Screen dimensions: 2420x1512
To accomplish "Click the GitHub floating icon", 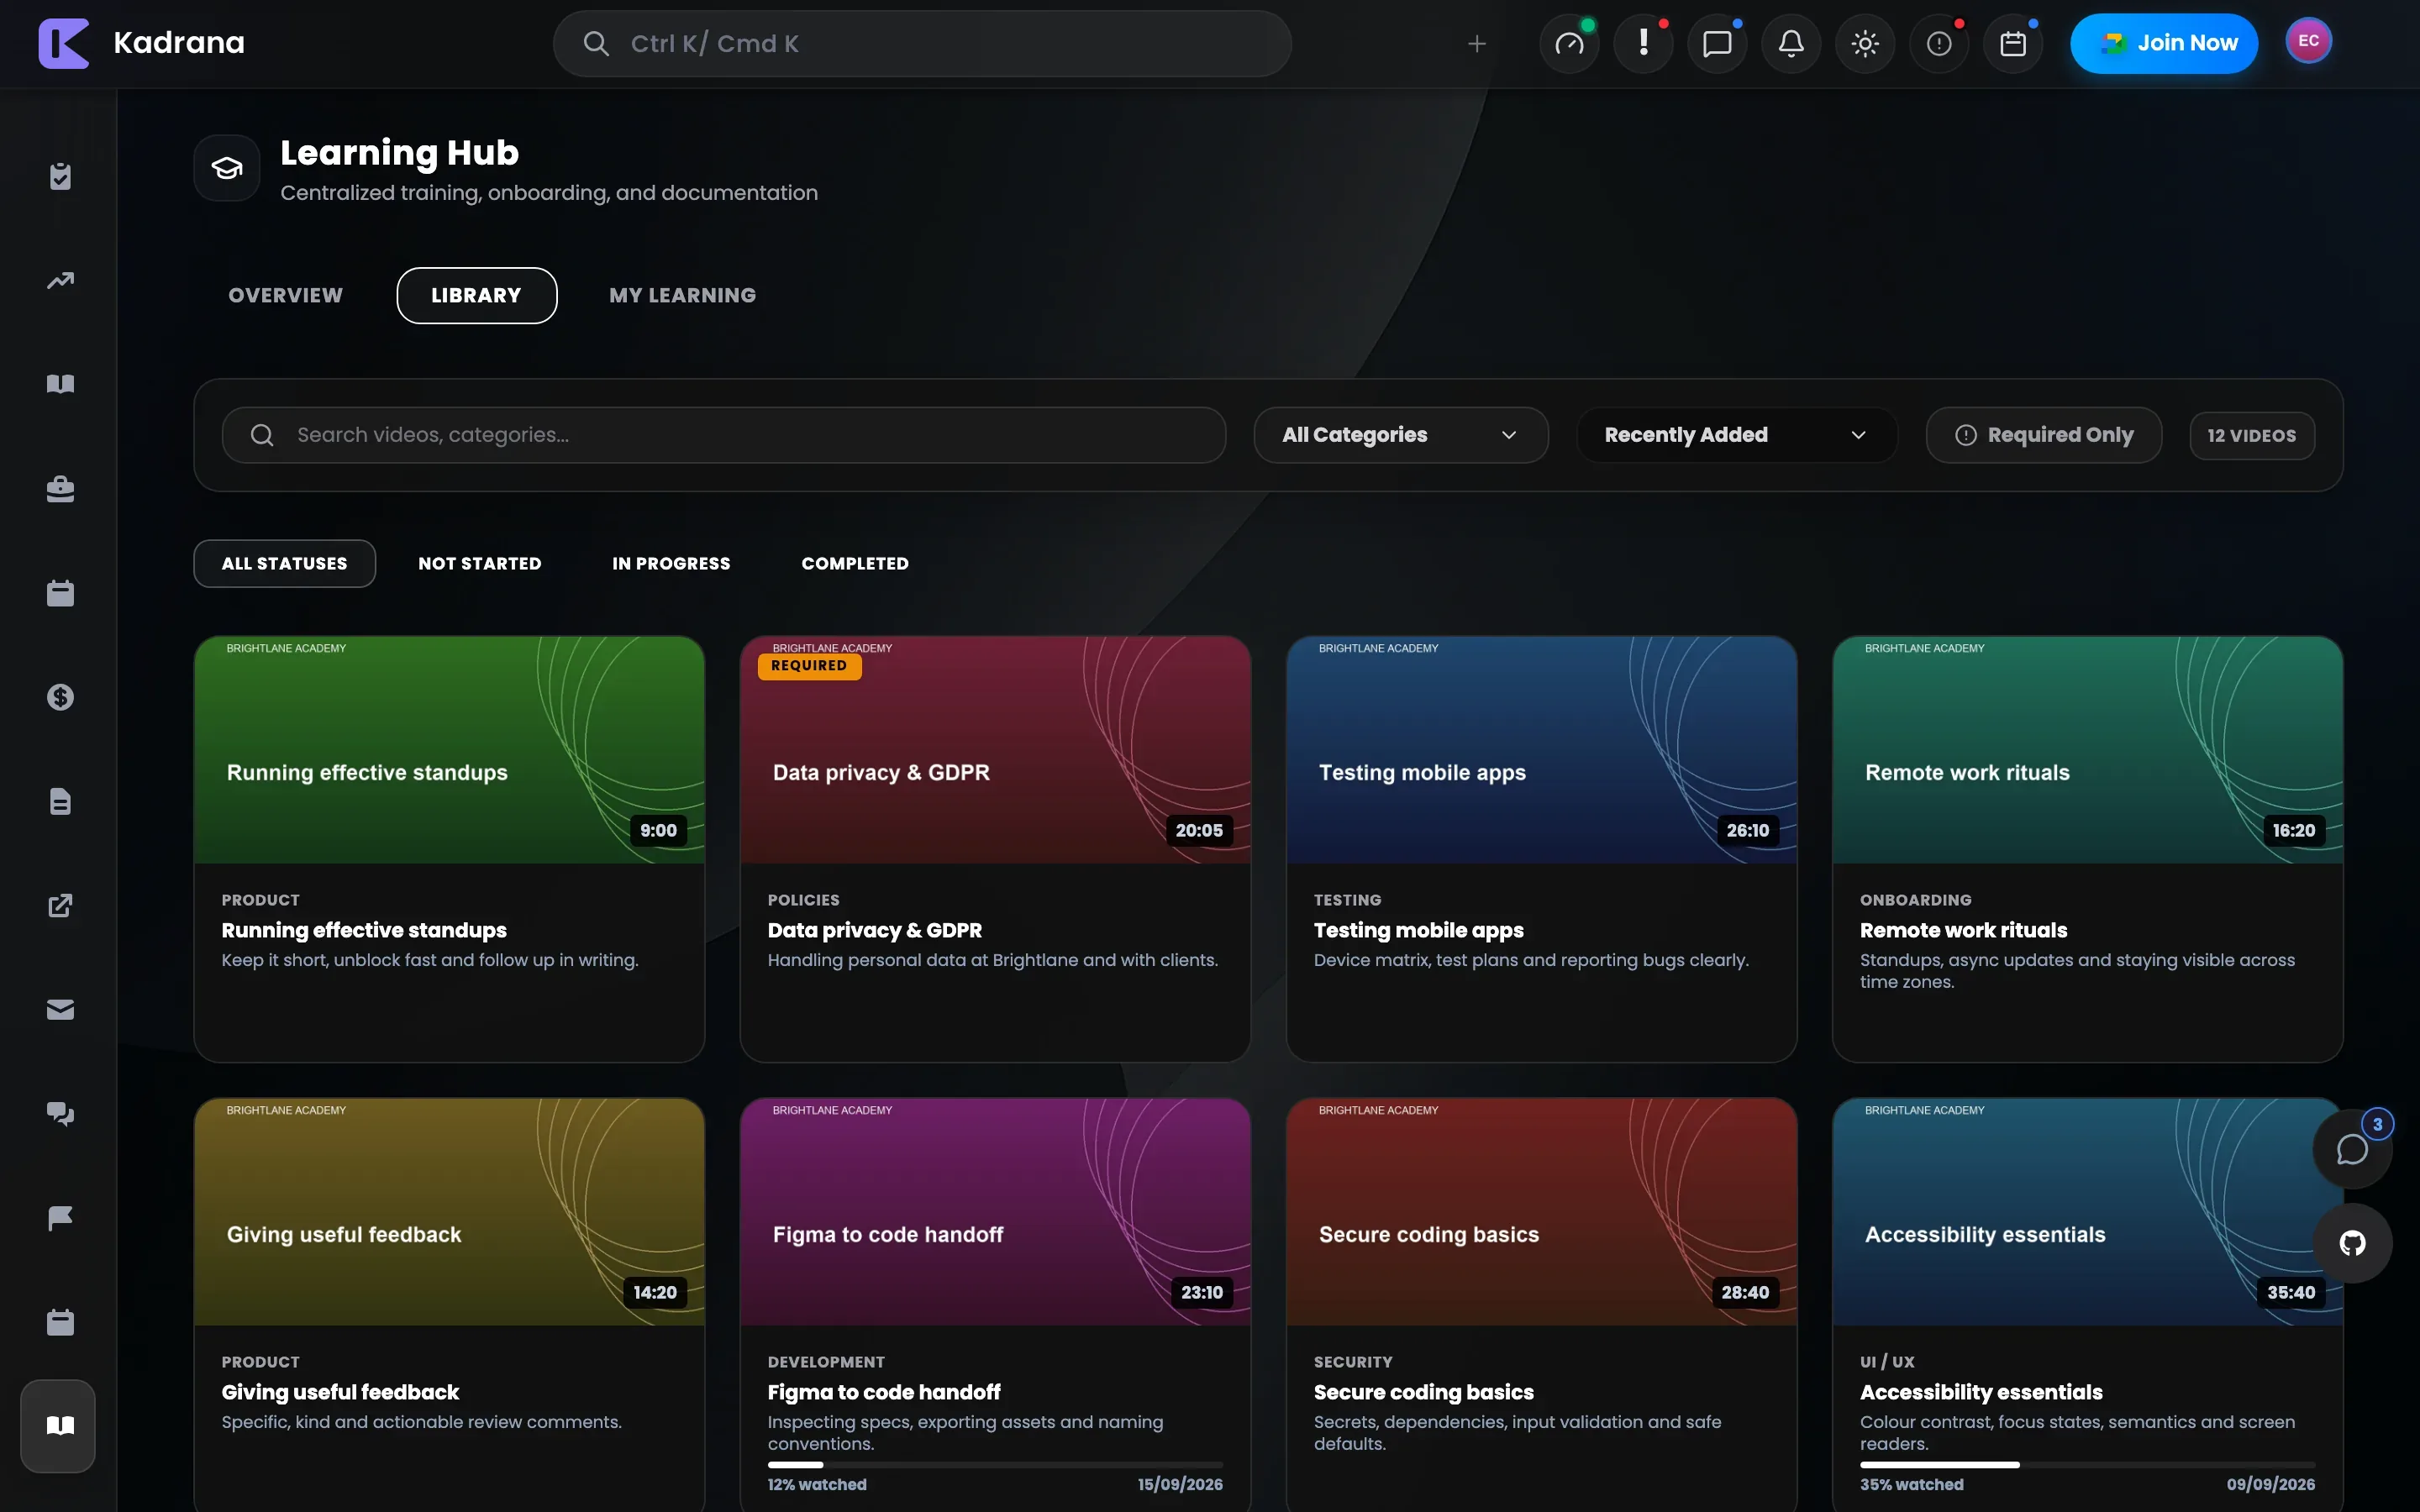I will coord(2352,1243).
